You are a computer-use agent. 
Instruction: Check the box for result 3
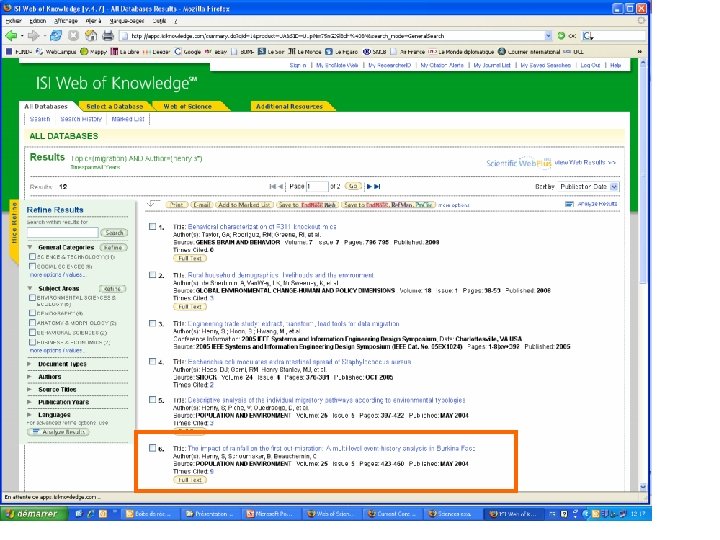pos(152,323)
